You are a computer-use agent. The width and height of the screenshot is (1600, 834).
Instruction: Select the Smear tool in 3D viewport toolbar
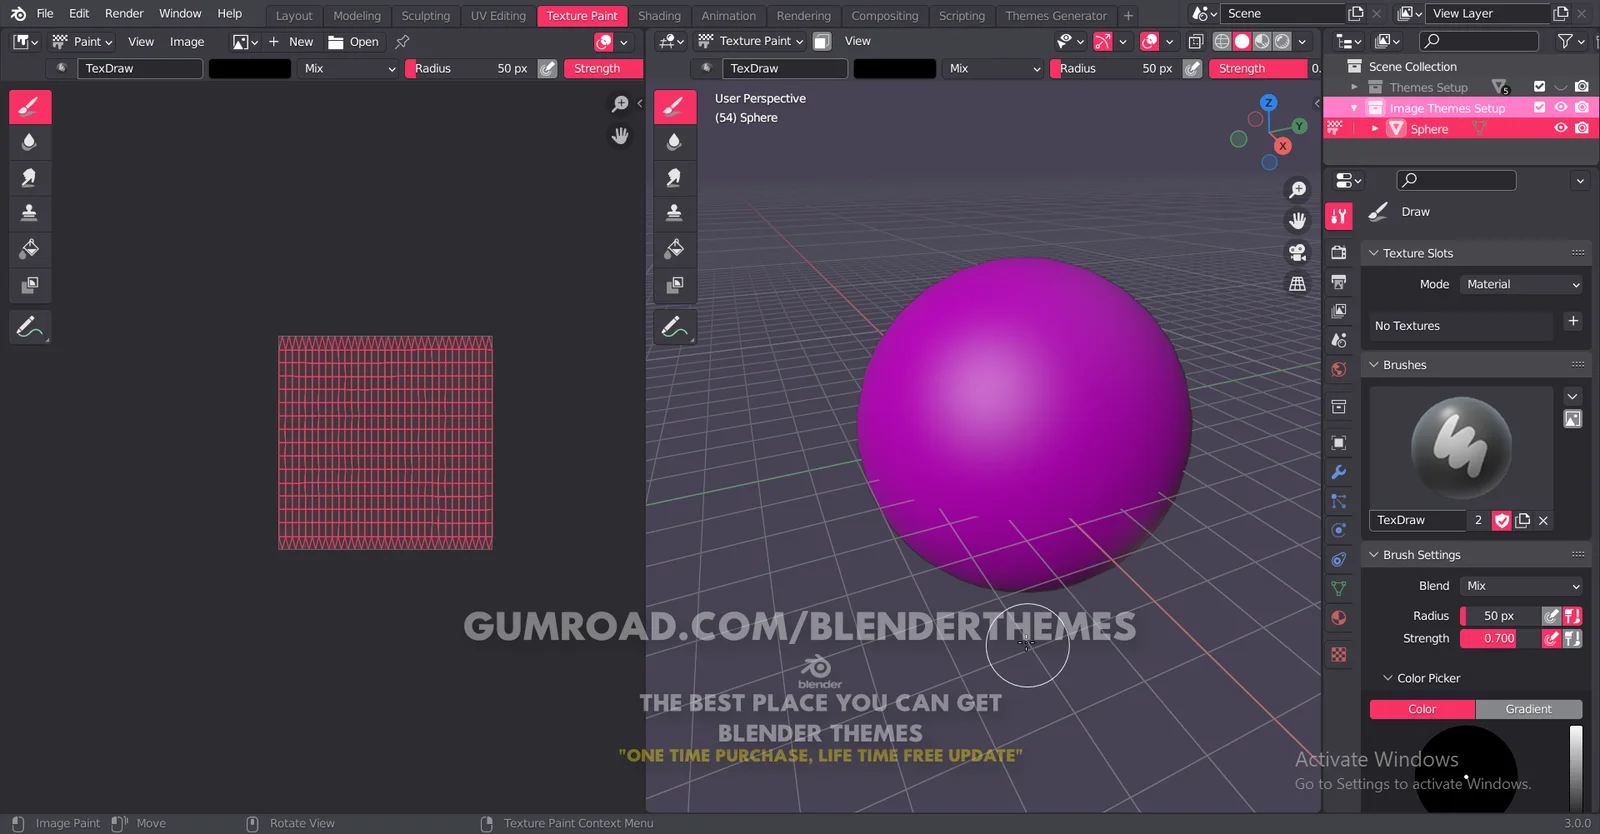[675, 178]
